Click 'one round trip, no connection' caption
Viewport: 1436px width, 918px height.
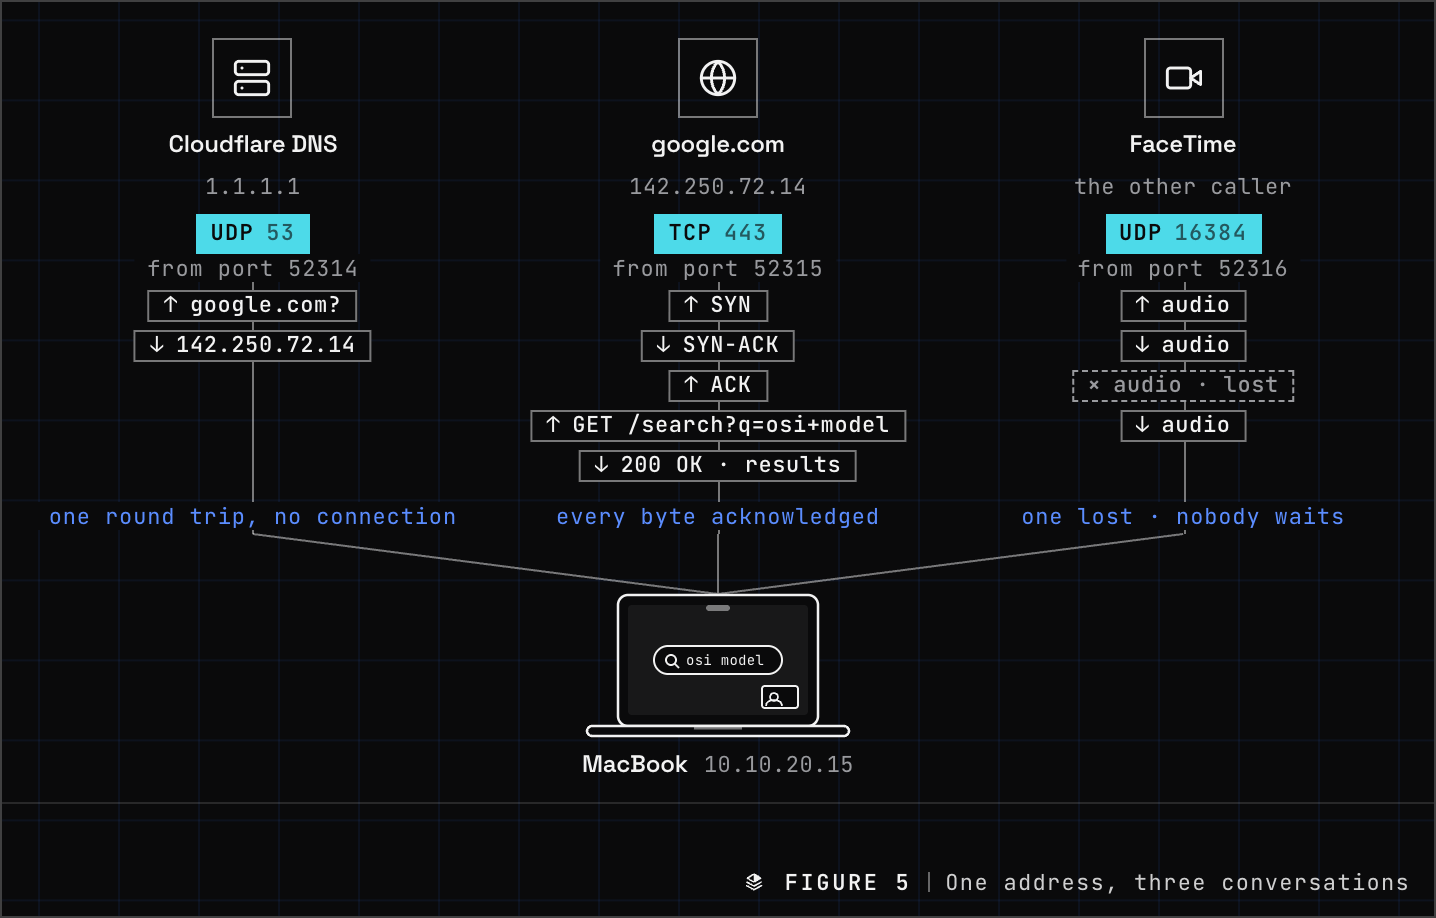click(x=253, y=517)
